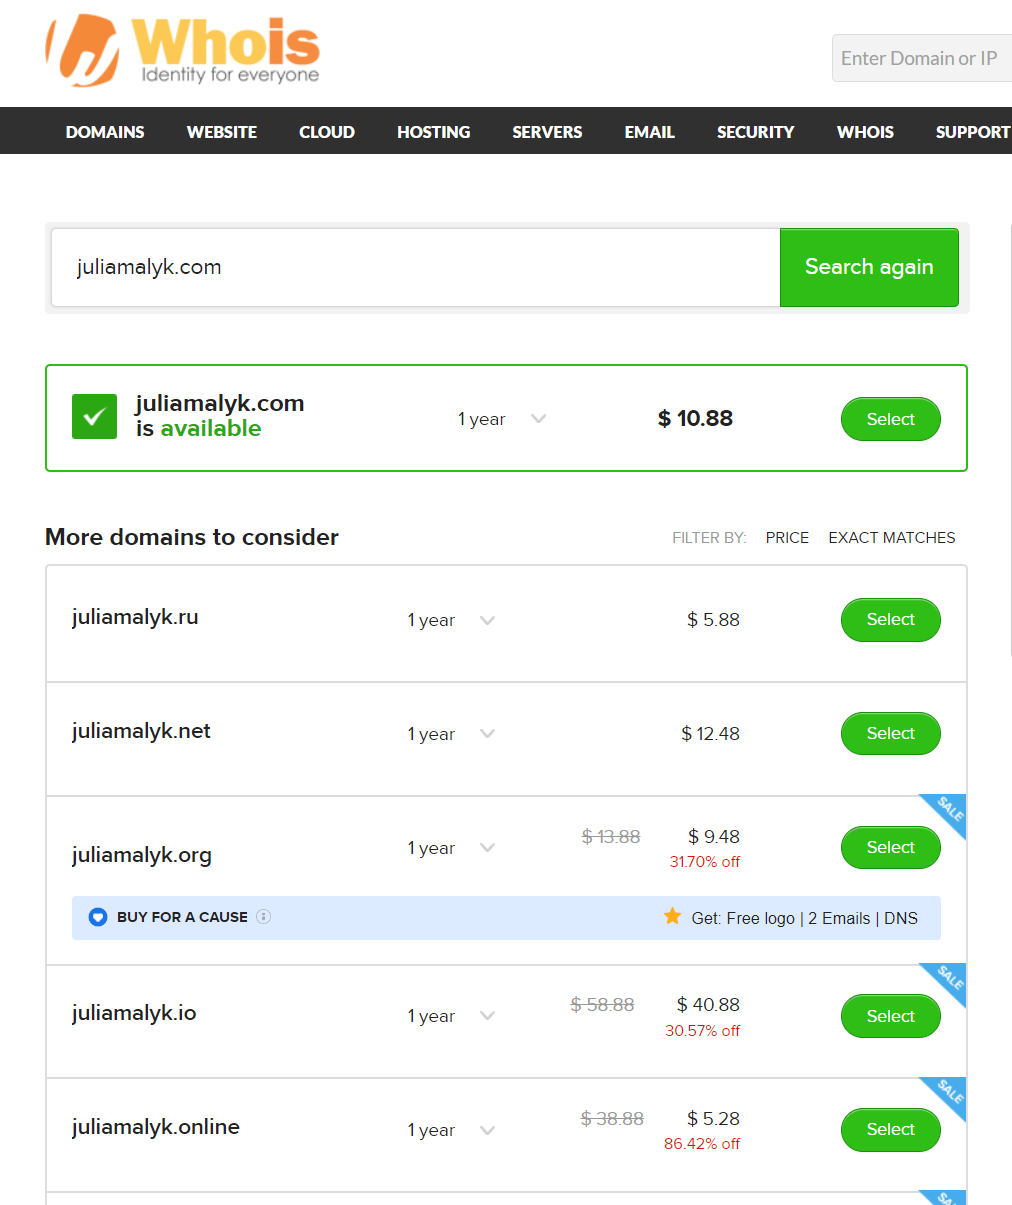Click the juliamalyk.org domain name
Image resolution: width=1012 pixels, height=1205 pixels.
click(142, 855)
